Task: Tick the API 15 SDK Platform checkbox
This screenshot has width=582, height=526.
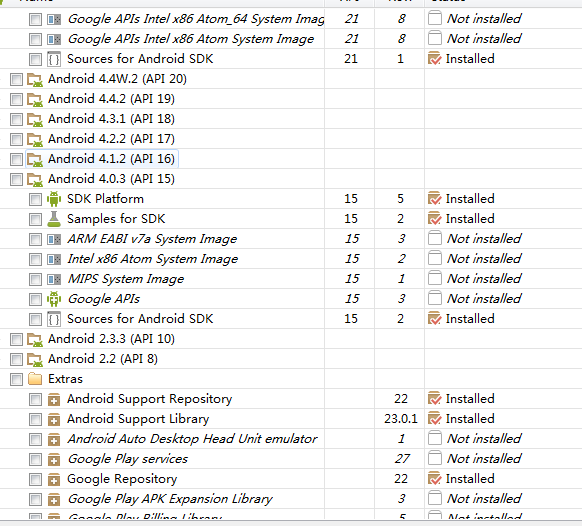Action: click(x=35, y=199)
